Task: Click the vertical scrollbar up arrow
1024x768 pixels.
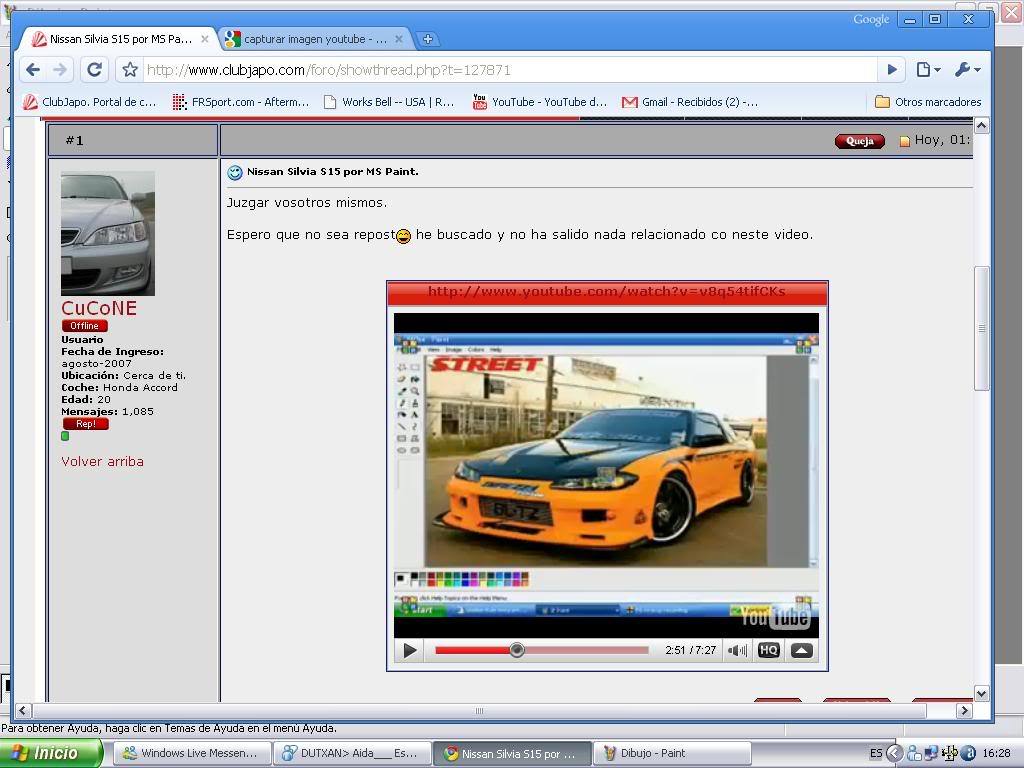Action: [x=982, y=125]
